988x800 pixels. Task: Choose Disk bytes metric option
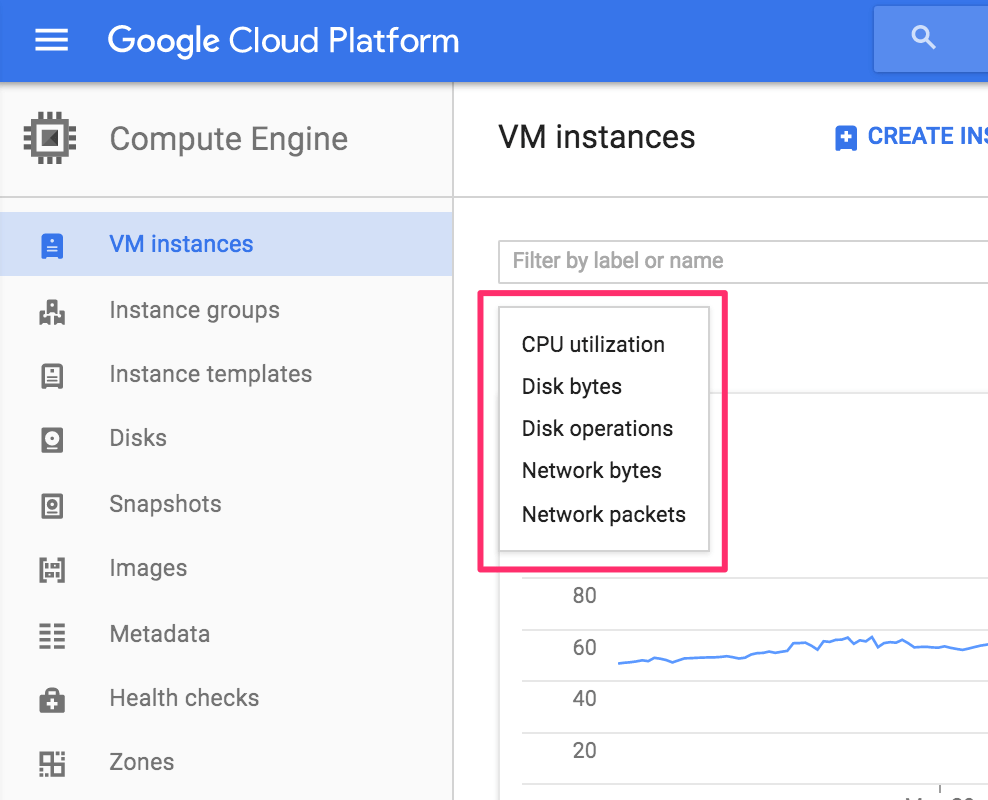572,387
